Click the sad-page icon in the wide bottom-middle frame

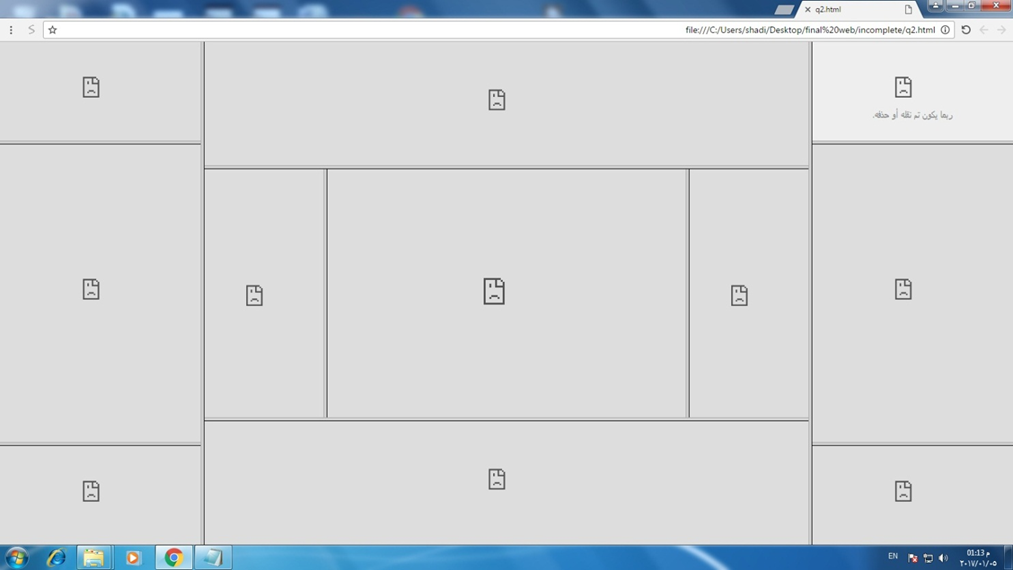(496, 479)
